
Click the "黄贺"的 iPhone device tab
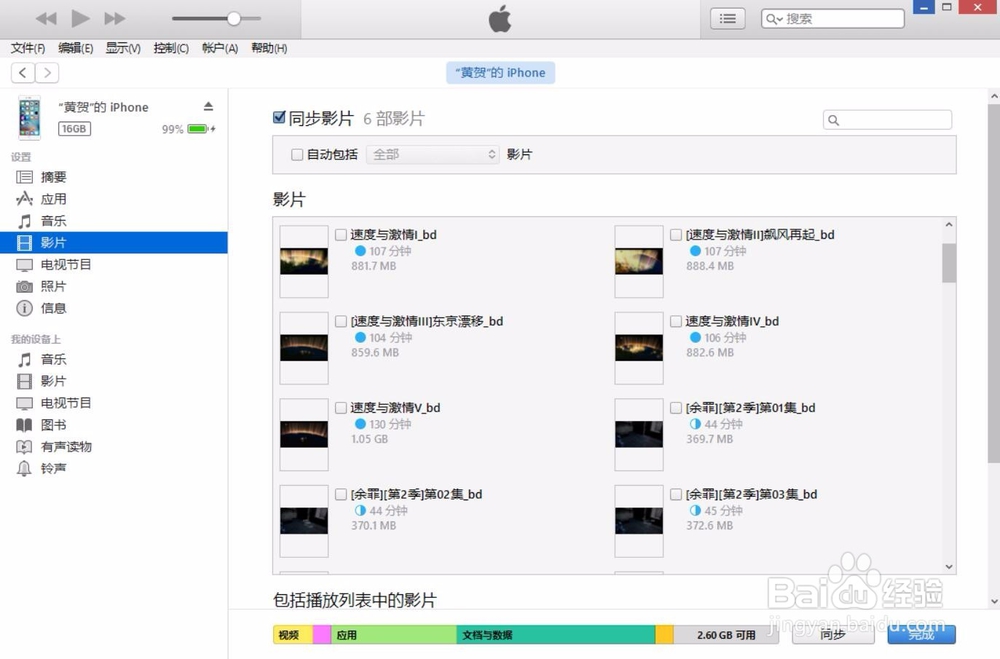(501, 73)
